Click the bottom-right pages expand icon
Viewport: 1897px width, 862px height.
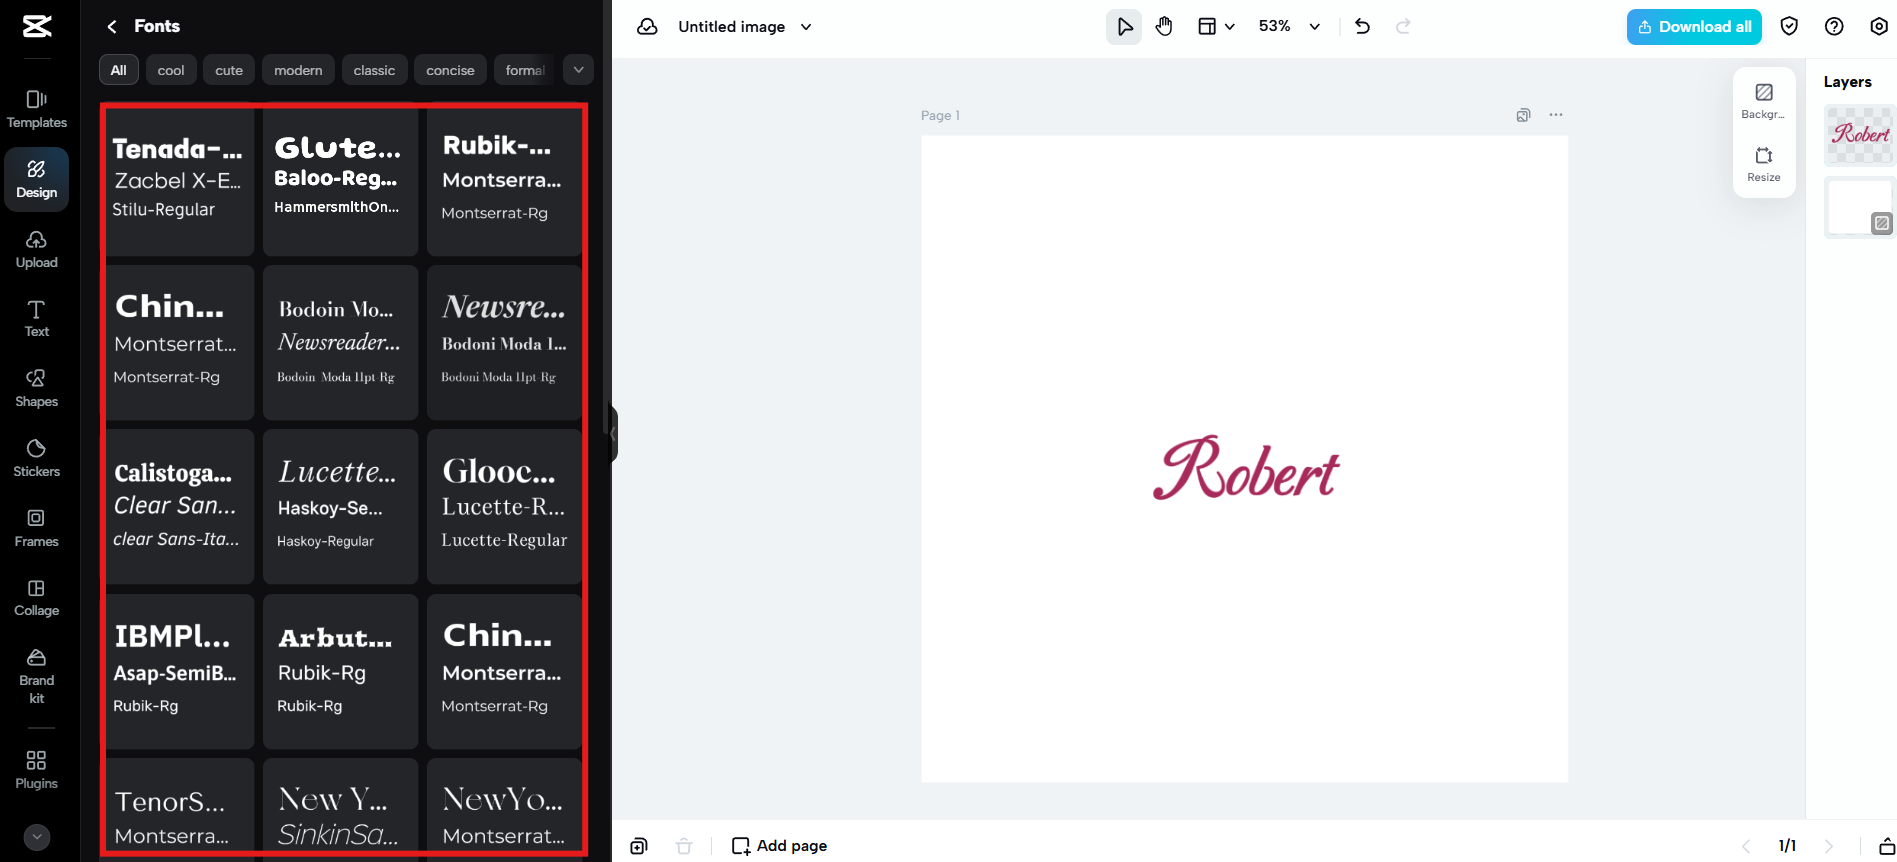pos(1887,846)
